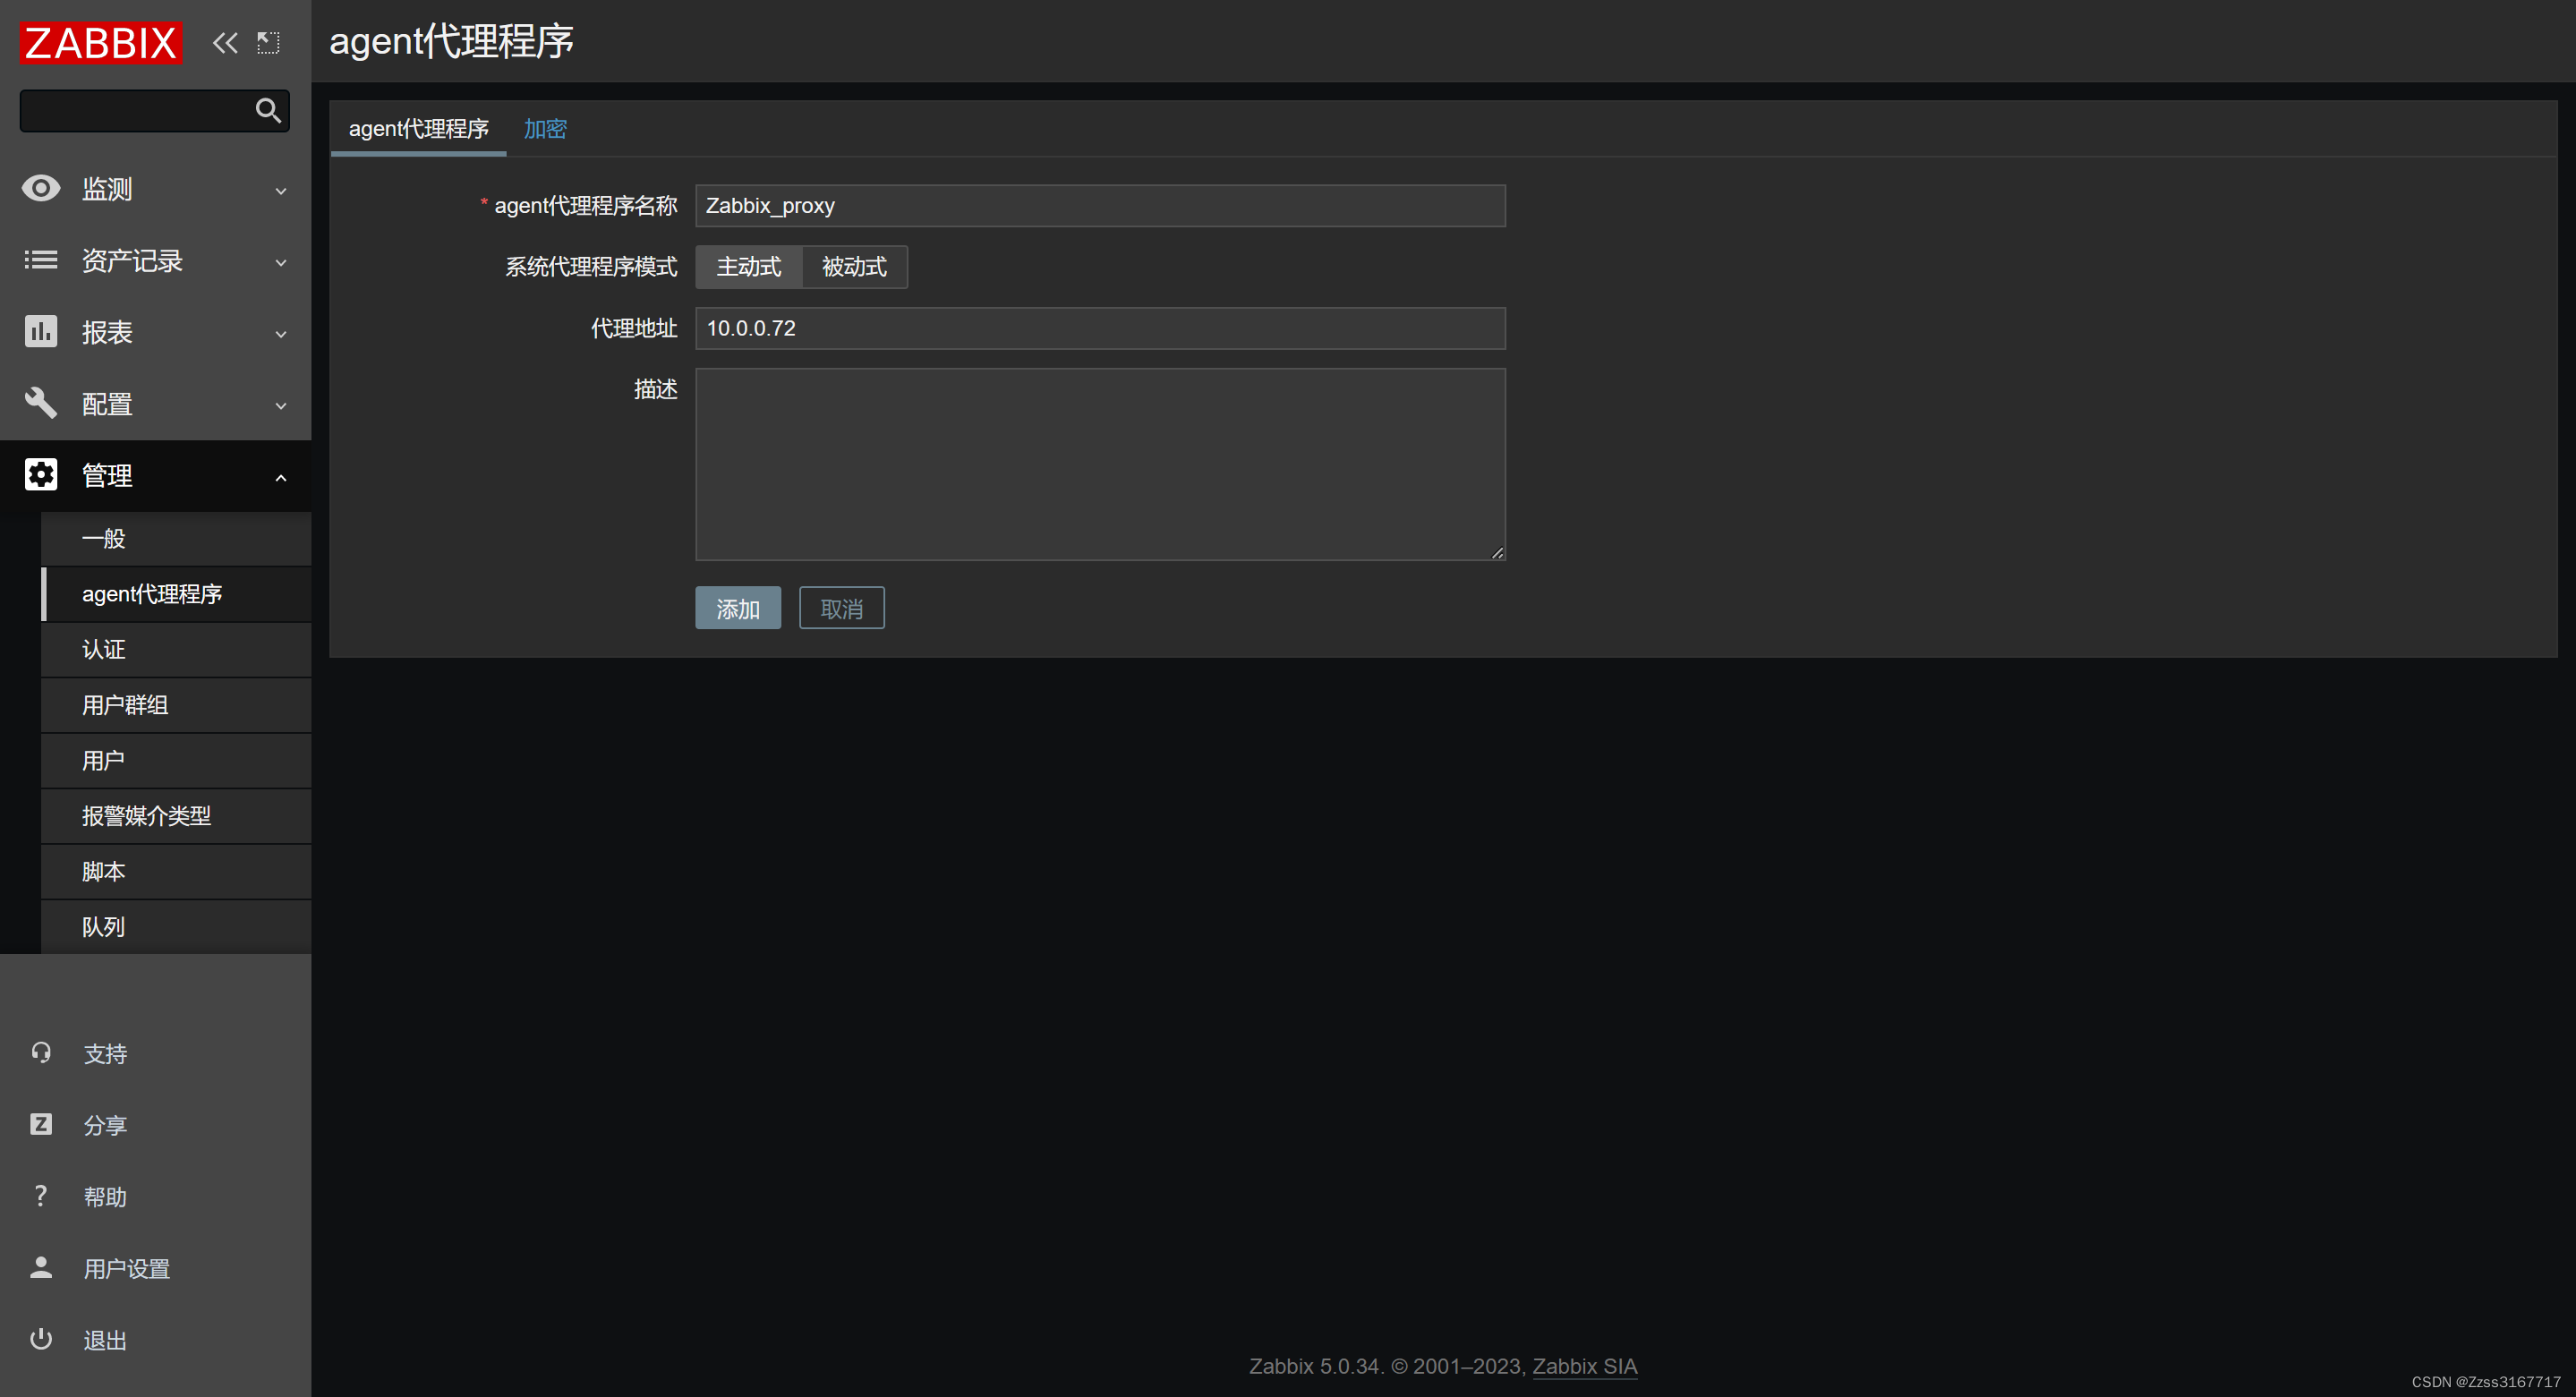Image resolution: width=2576 pixels, height=1397 pixels.
Task: Expand the 报表 menu chevron
Action: pos(281,334)
